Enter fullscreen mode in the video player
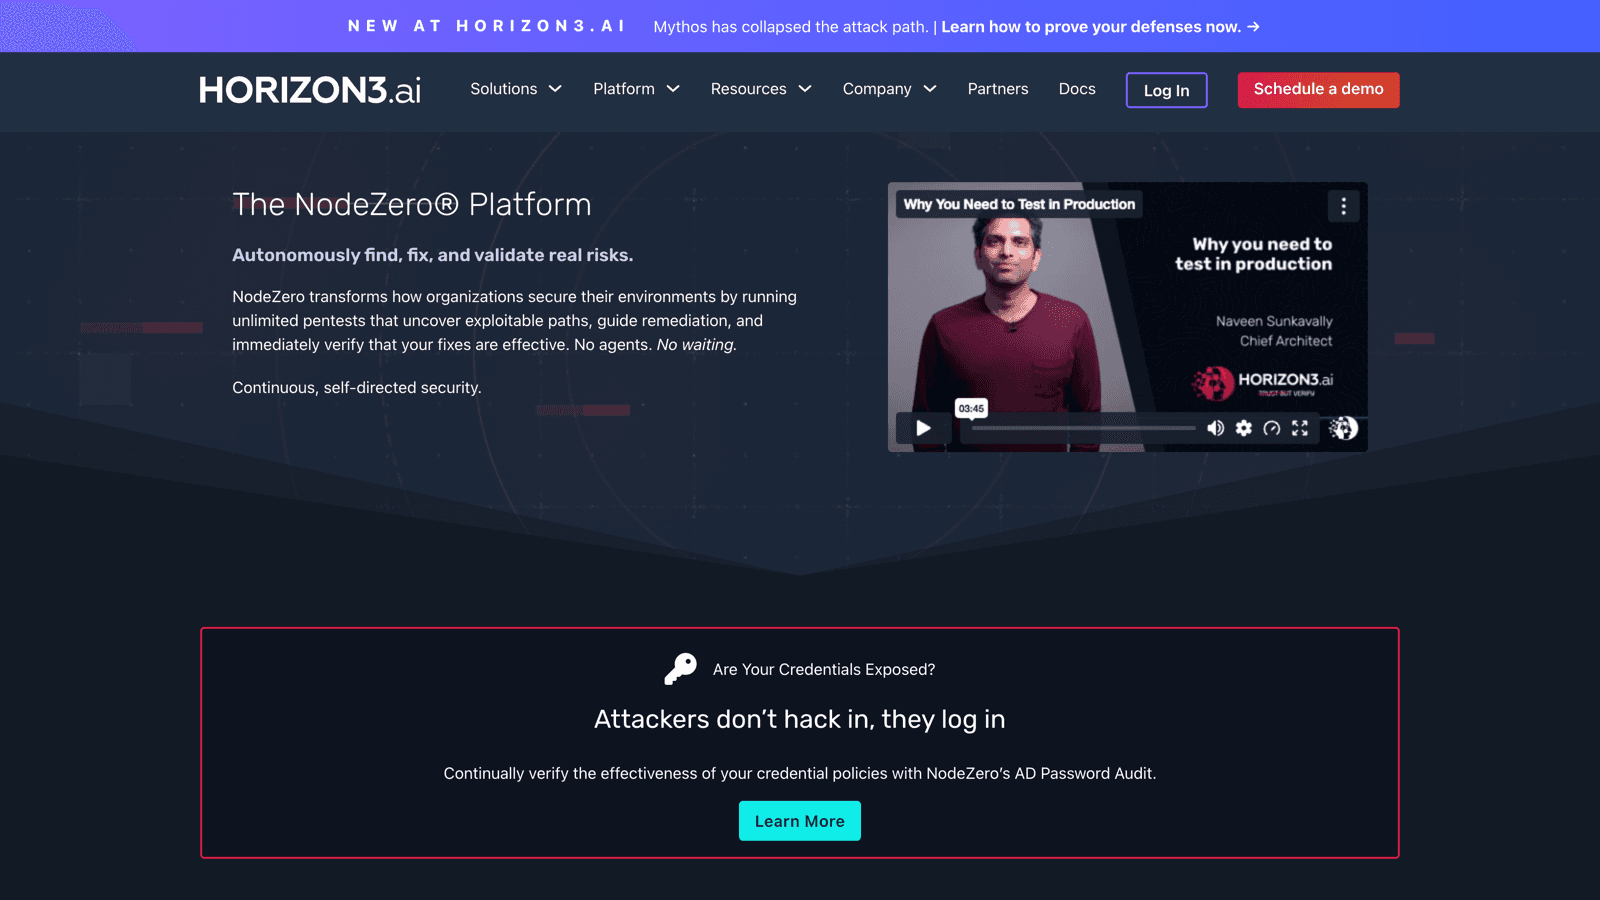1600x900 pixels. pyautogui.click(x=1300, y=428)
